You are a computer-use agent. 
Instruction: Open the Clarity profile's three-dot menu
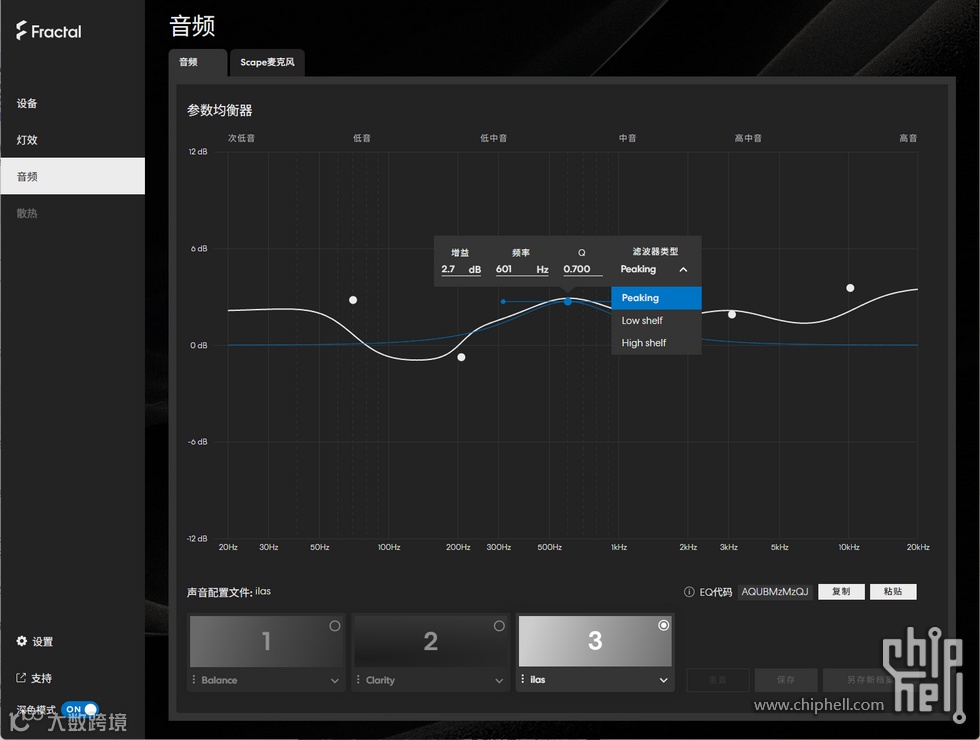358,679
